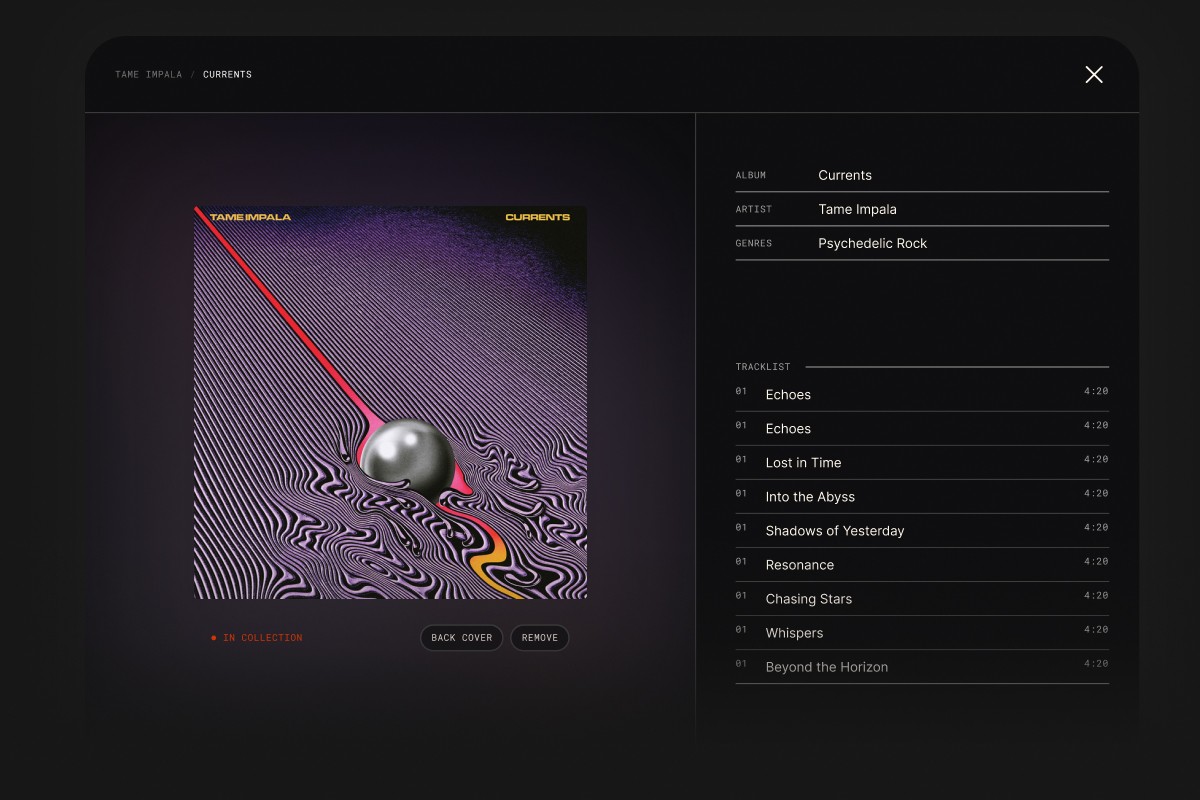Select the Currents breadcrumb item
The height and width of the screenshot is (800, 1200).
[227, 74]
